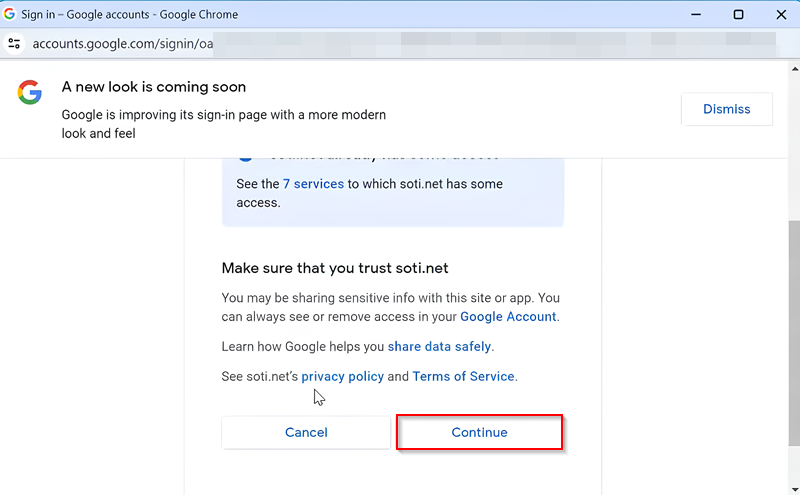Minimize the Google sign-in window
800x495 pixels.
(x=698, y=14)
